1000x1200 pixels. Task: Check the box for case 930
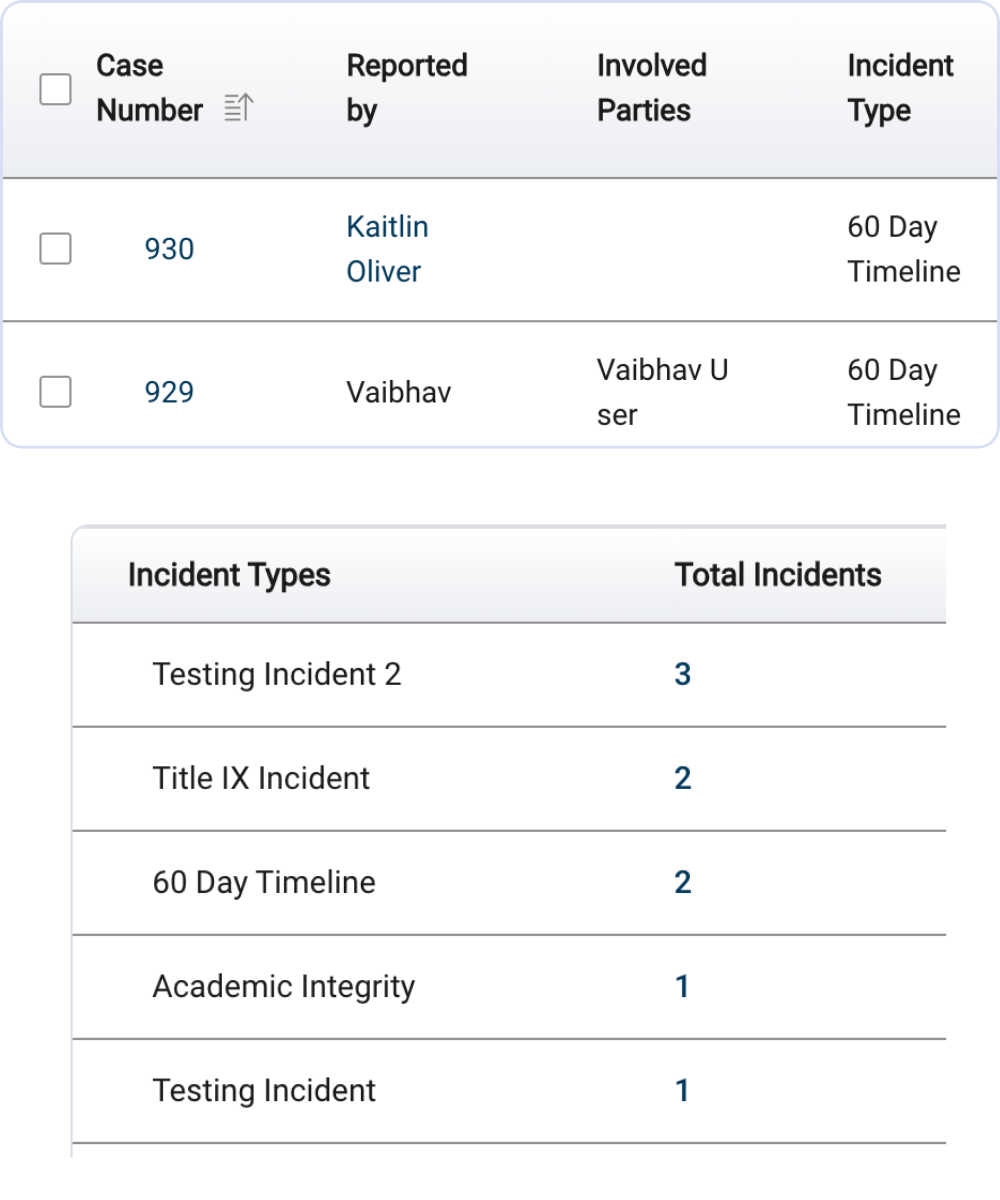tap(55, 249)
